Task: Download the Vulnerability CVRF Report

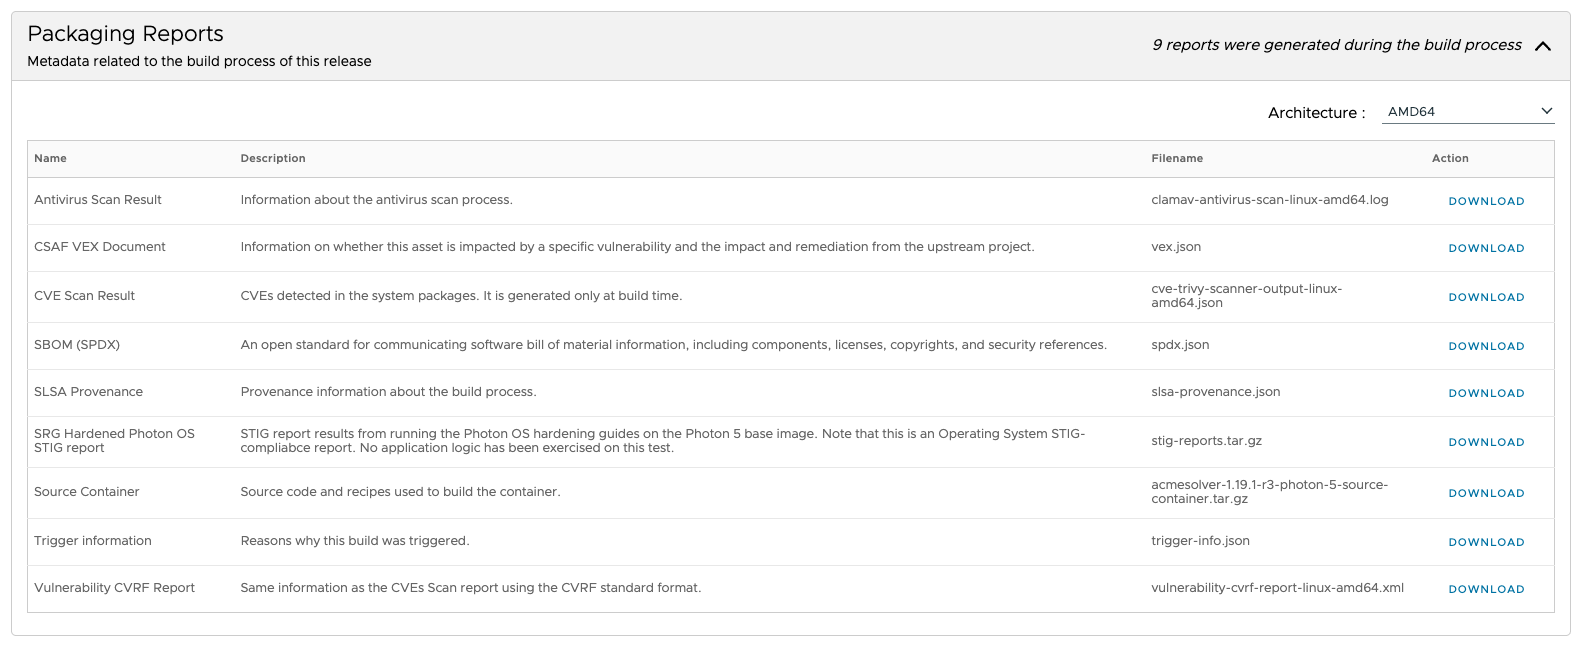Action: 1486,589
